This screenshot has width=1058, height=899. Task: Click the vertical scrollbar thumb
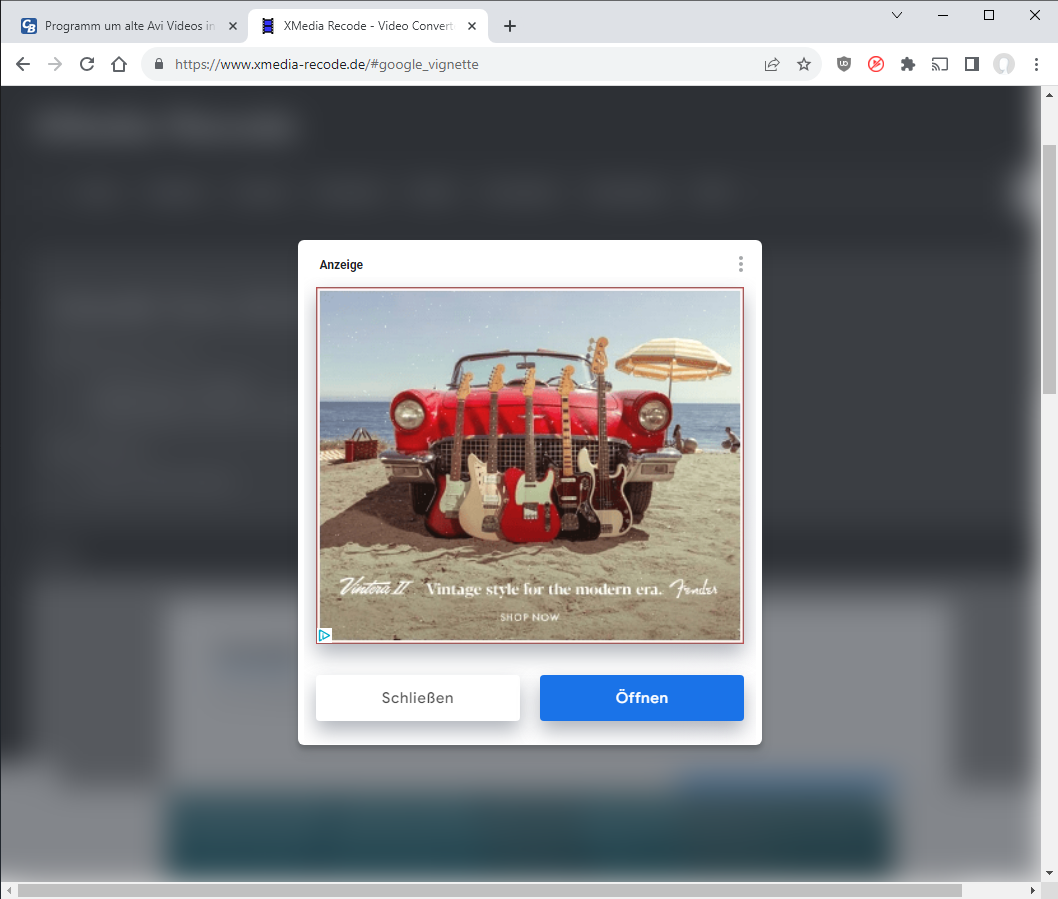coord(1049,269)
